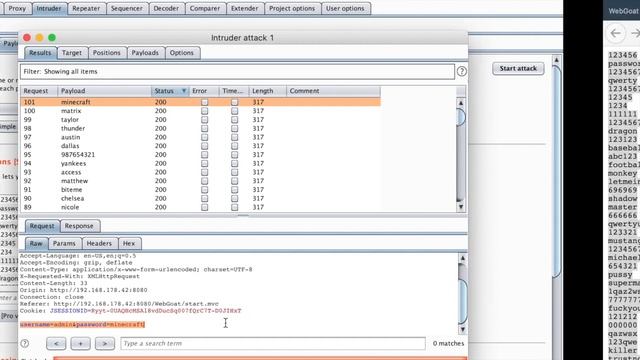Toggle Error checkbox for thunder row

(x=204, y=129)
